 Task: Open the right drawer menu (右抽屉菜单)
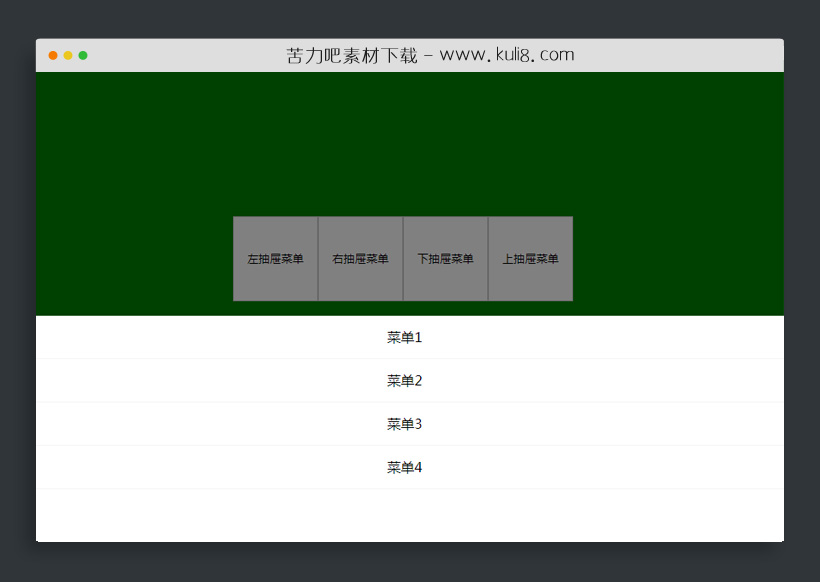coord(360,258)
